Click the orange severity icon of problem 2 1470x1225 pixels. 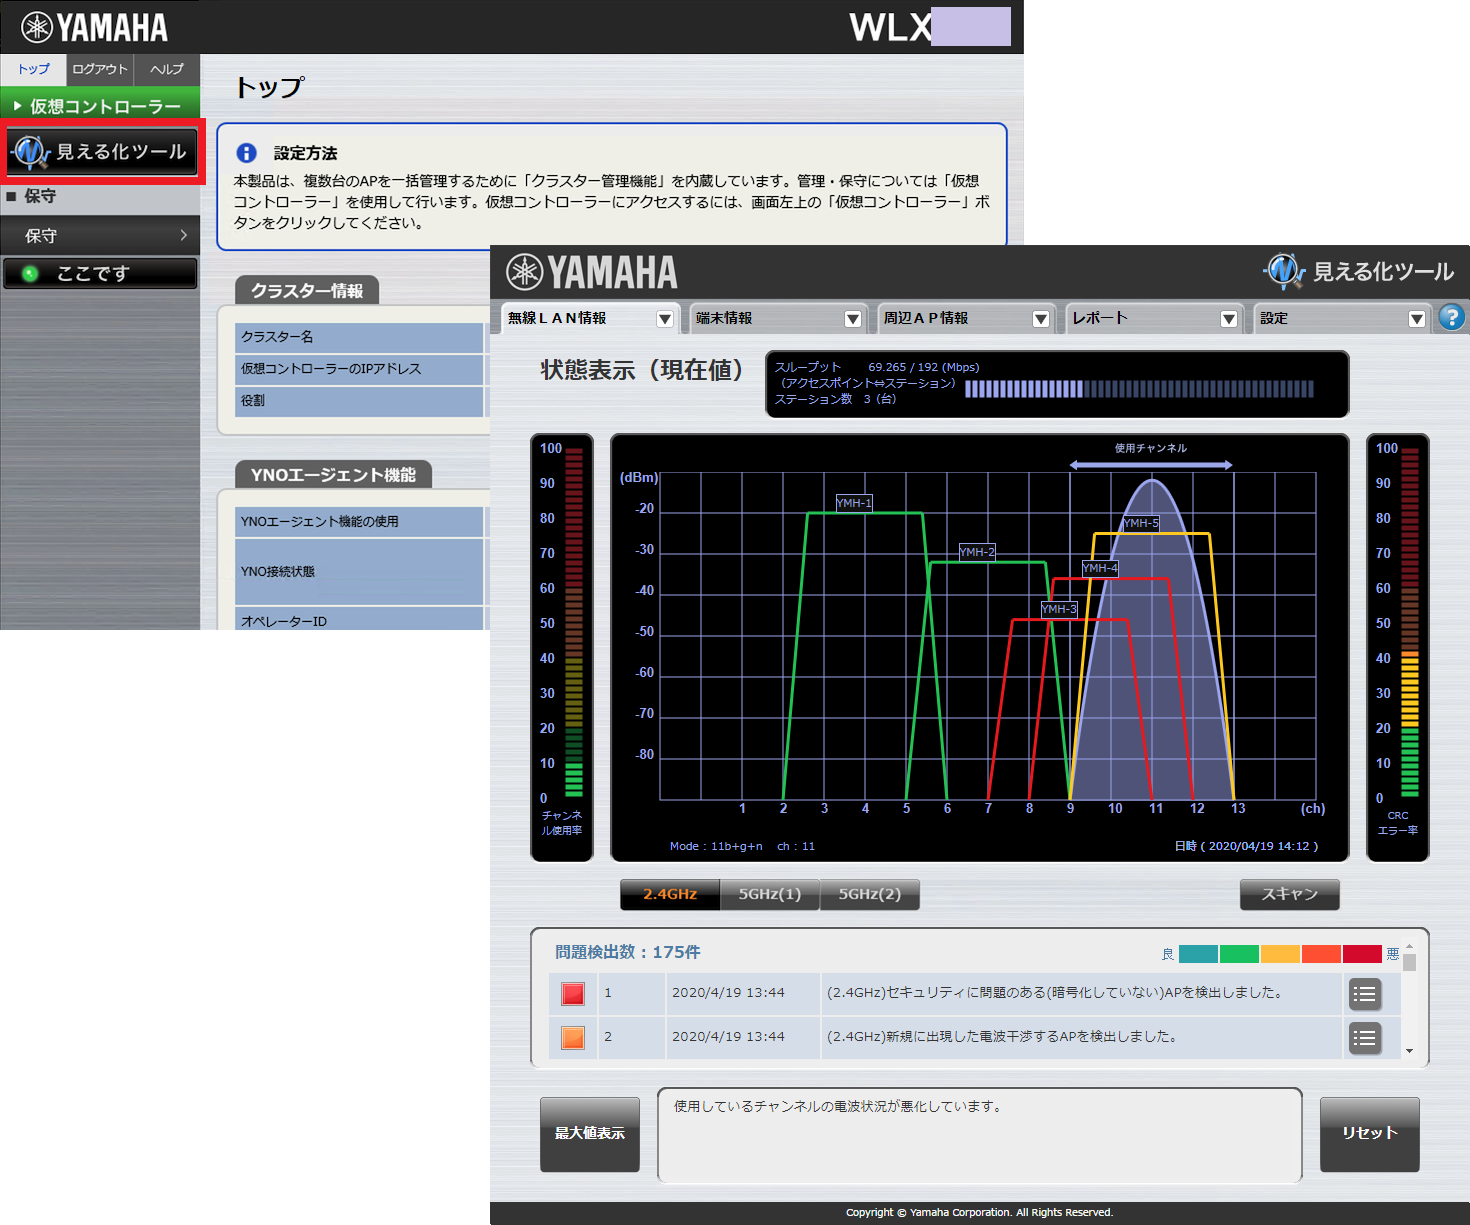pyautogui.click(x=573, y=1038)
